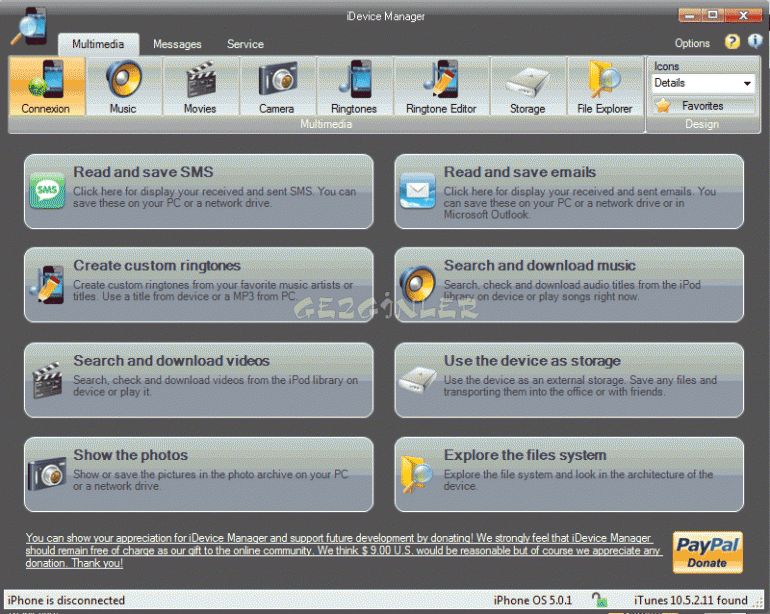Image resolution: width=770 pixels, height=614 pixels.
Task: Click the custom ringtones pencil icon
Action: [47, 284]
